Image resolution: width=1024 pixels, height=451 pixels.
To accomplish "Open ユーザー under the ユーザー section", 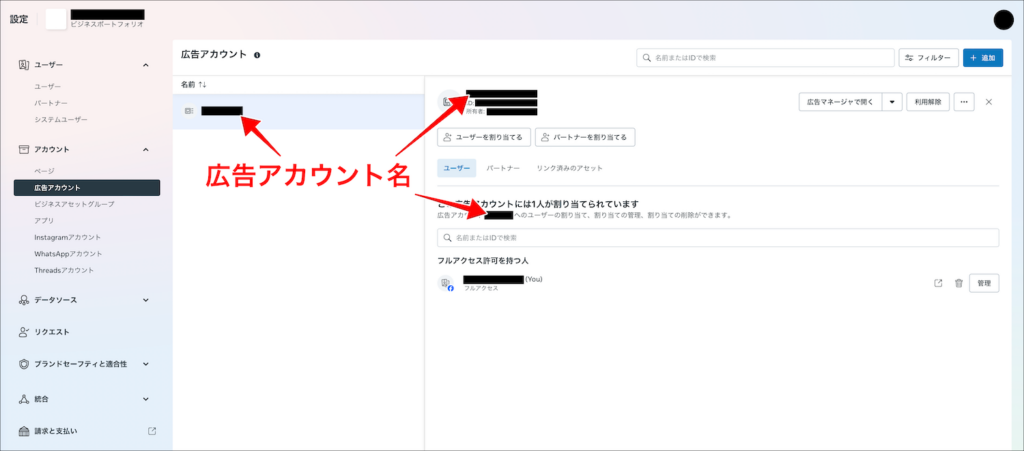I will point(48,87).
